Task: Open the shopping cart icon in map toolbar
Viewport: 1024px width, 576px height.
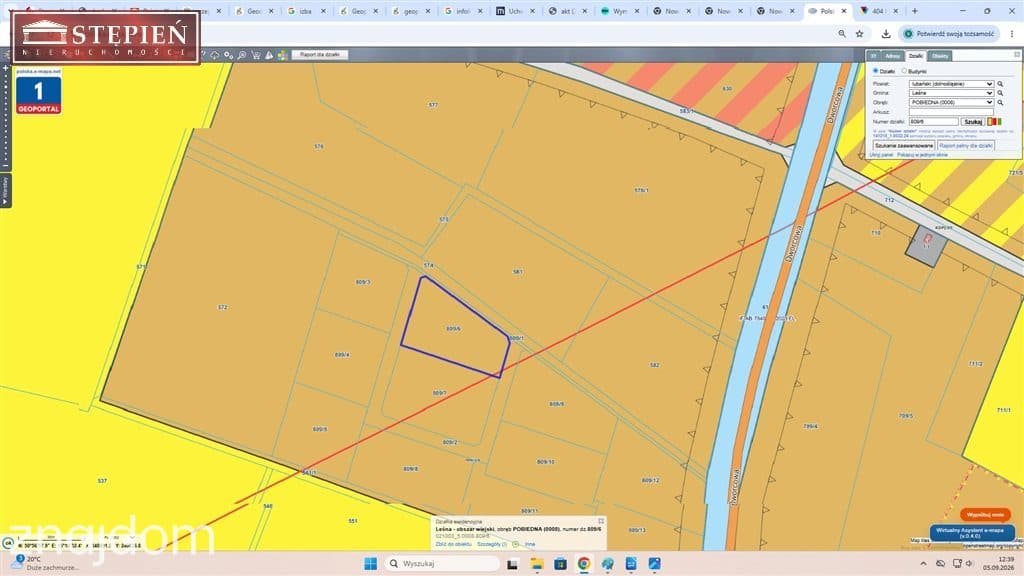Action: [255, 56]
